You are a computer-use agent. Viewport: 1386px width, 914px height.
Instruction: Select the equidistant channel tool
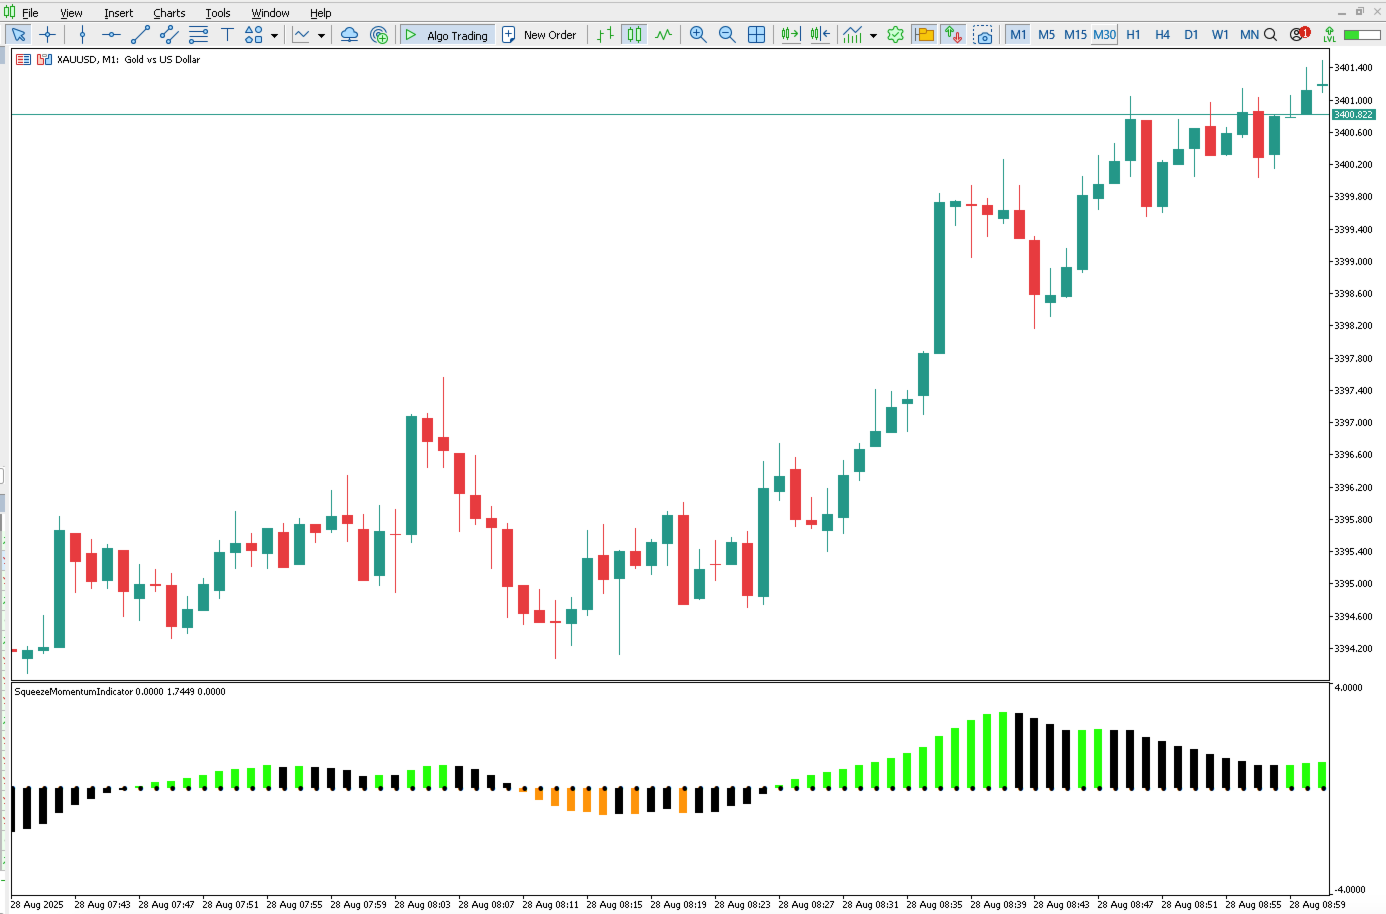[x=169, y=35]
